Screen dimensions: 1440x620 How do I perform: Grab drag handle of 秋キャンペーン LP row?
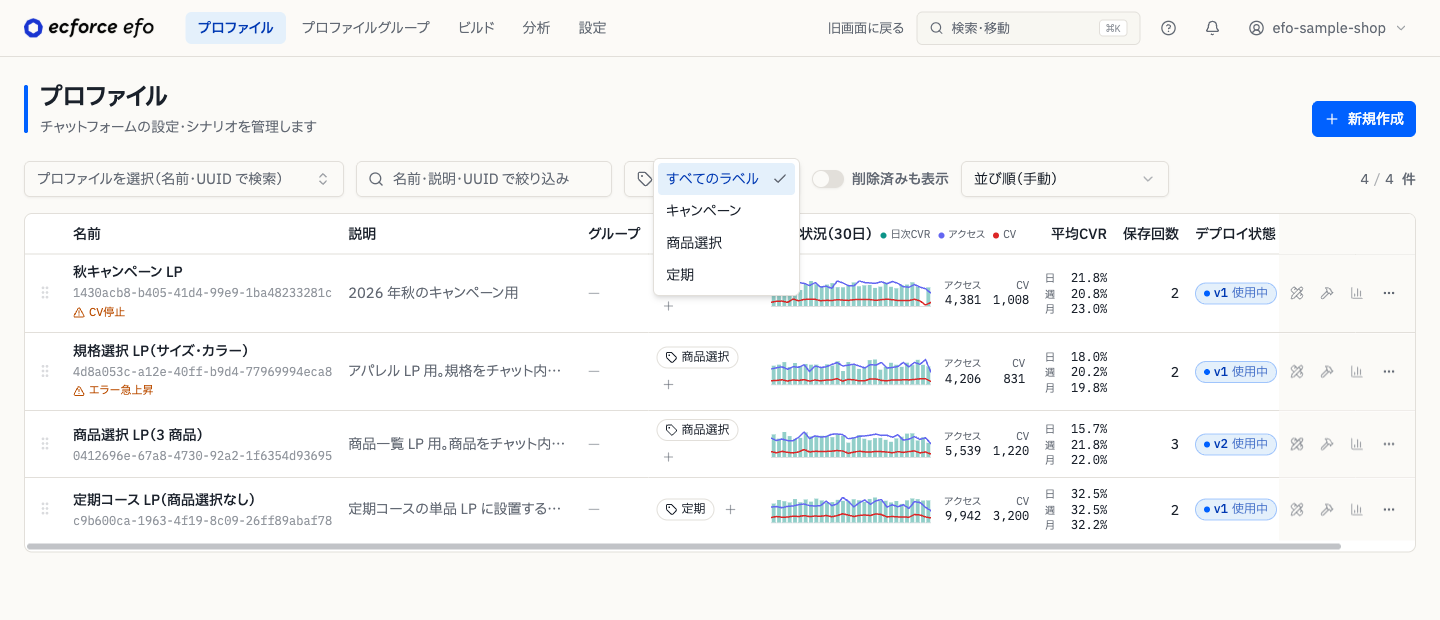tap(44, 293)
